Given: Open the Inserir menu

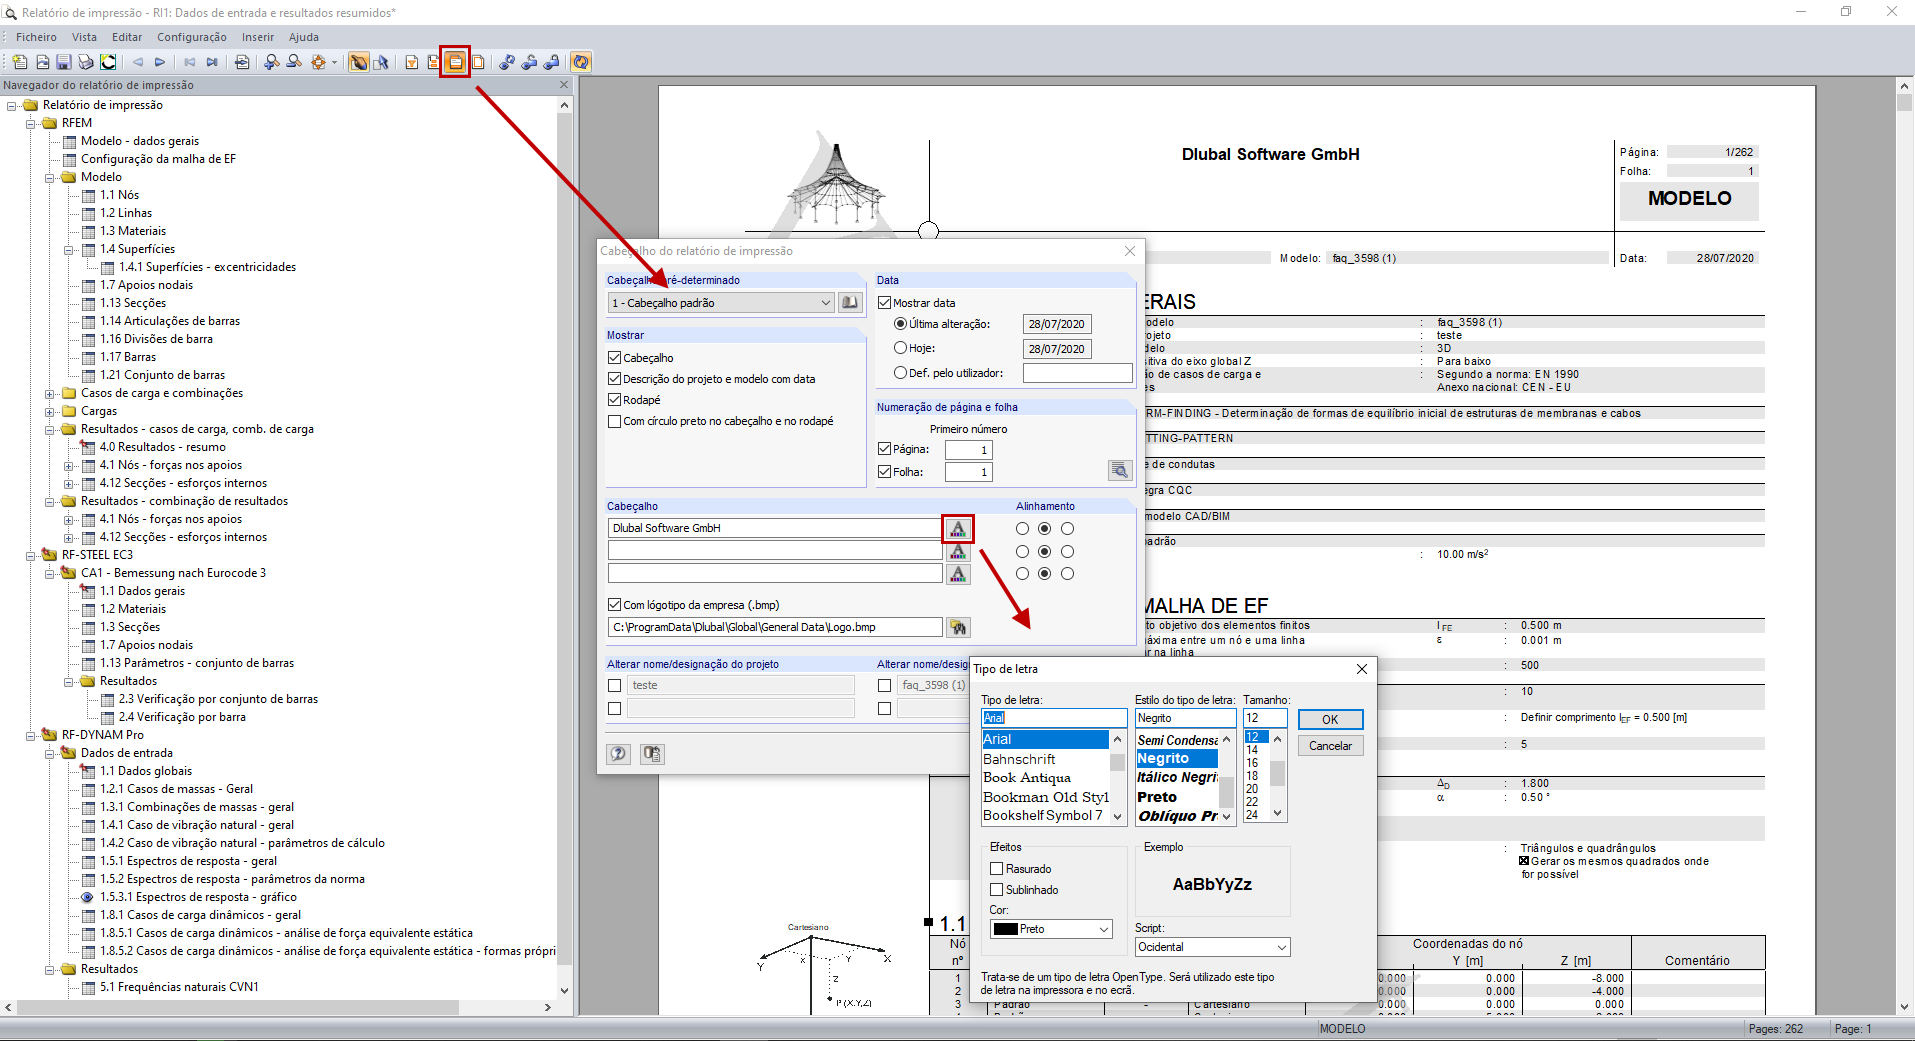Looking at the screenshot, I should coord(258,37).
